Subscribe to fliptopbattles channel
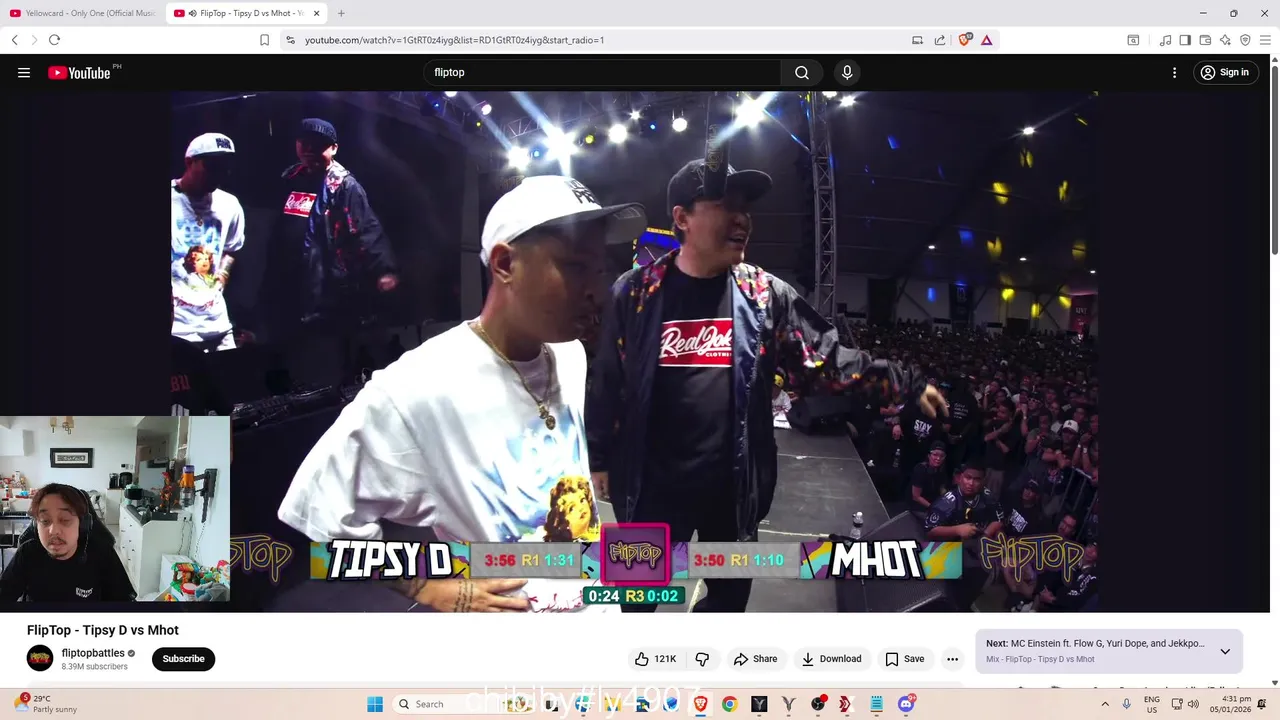 183,659
